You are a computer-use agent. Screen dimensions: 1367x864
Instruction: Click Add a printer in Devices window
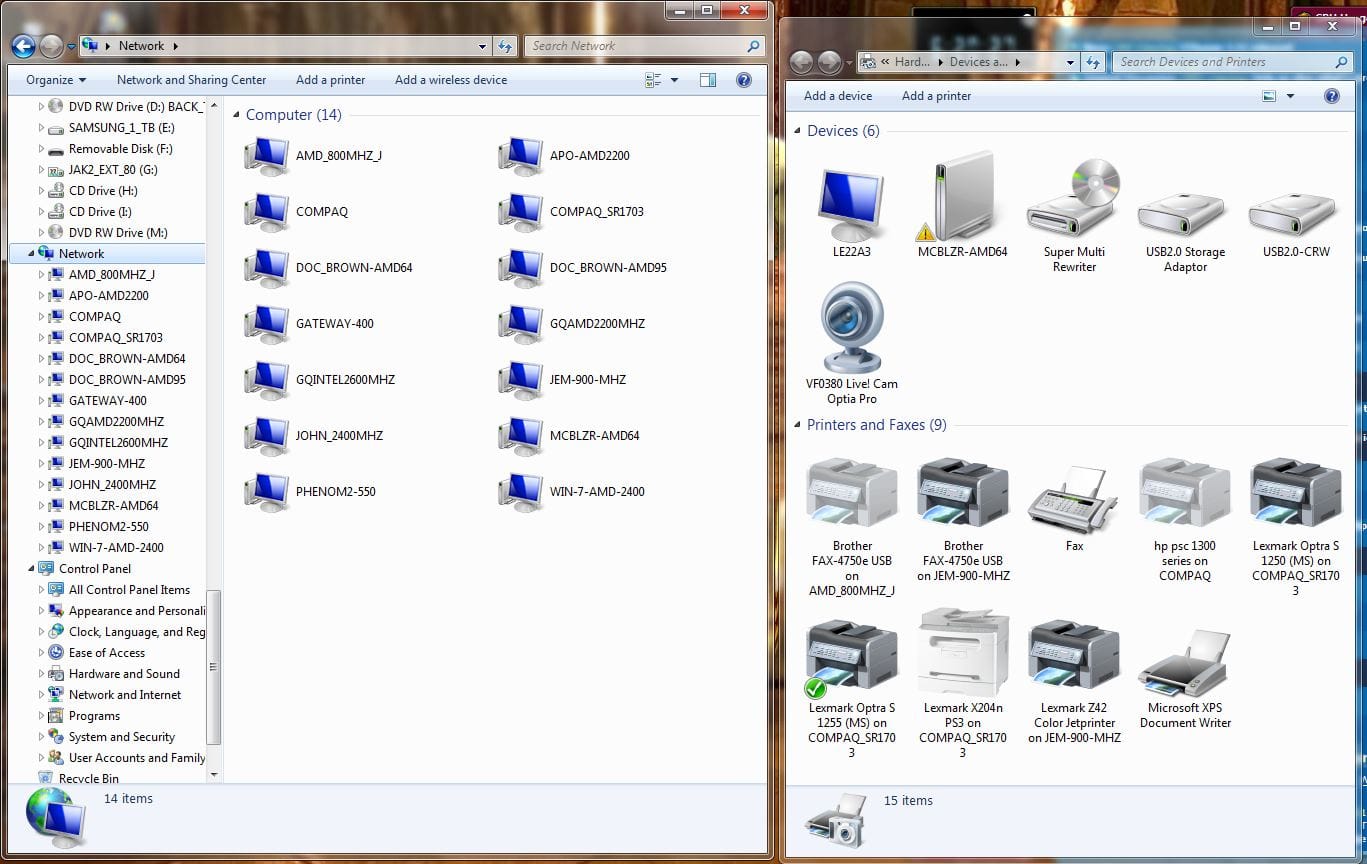point(936,96)
